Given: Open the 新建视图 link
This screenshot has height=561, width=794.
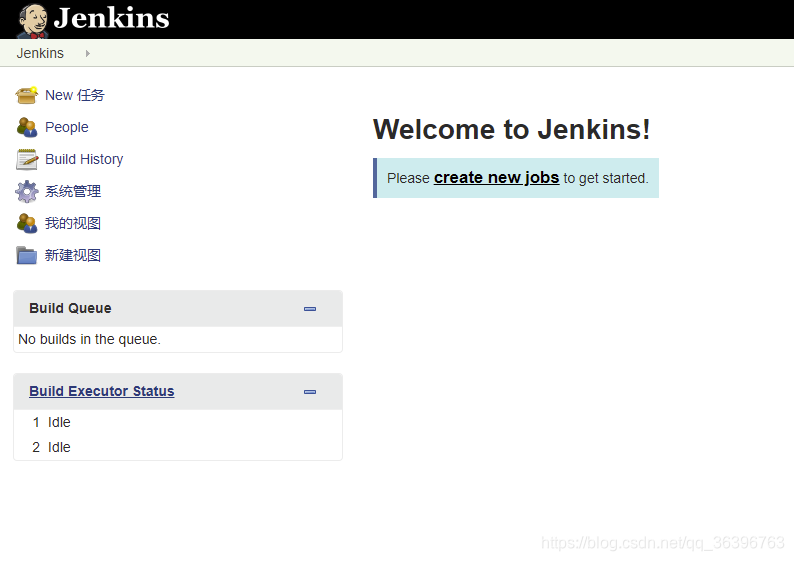Looking at the screenshot, I should point(73,255).
